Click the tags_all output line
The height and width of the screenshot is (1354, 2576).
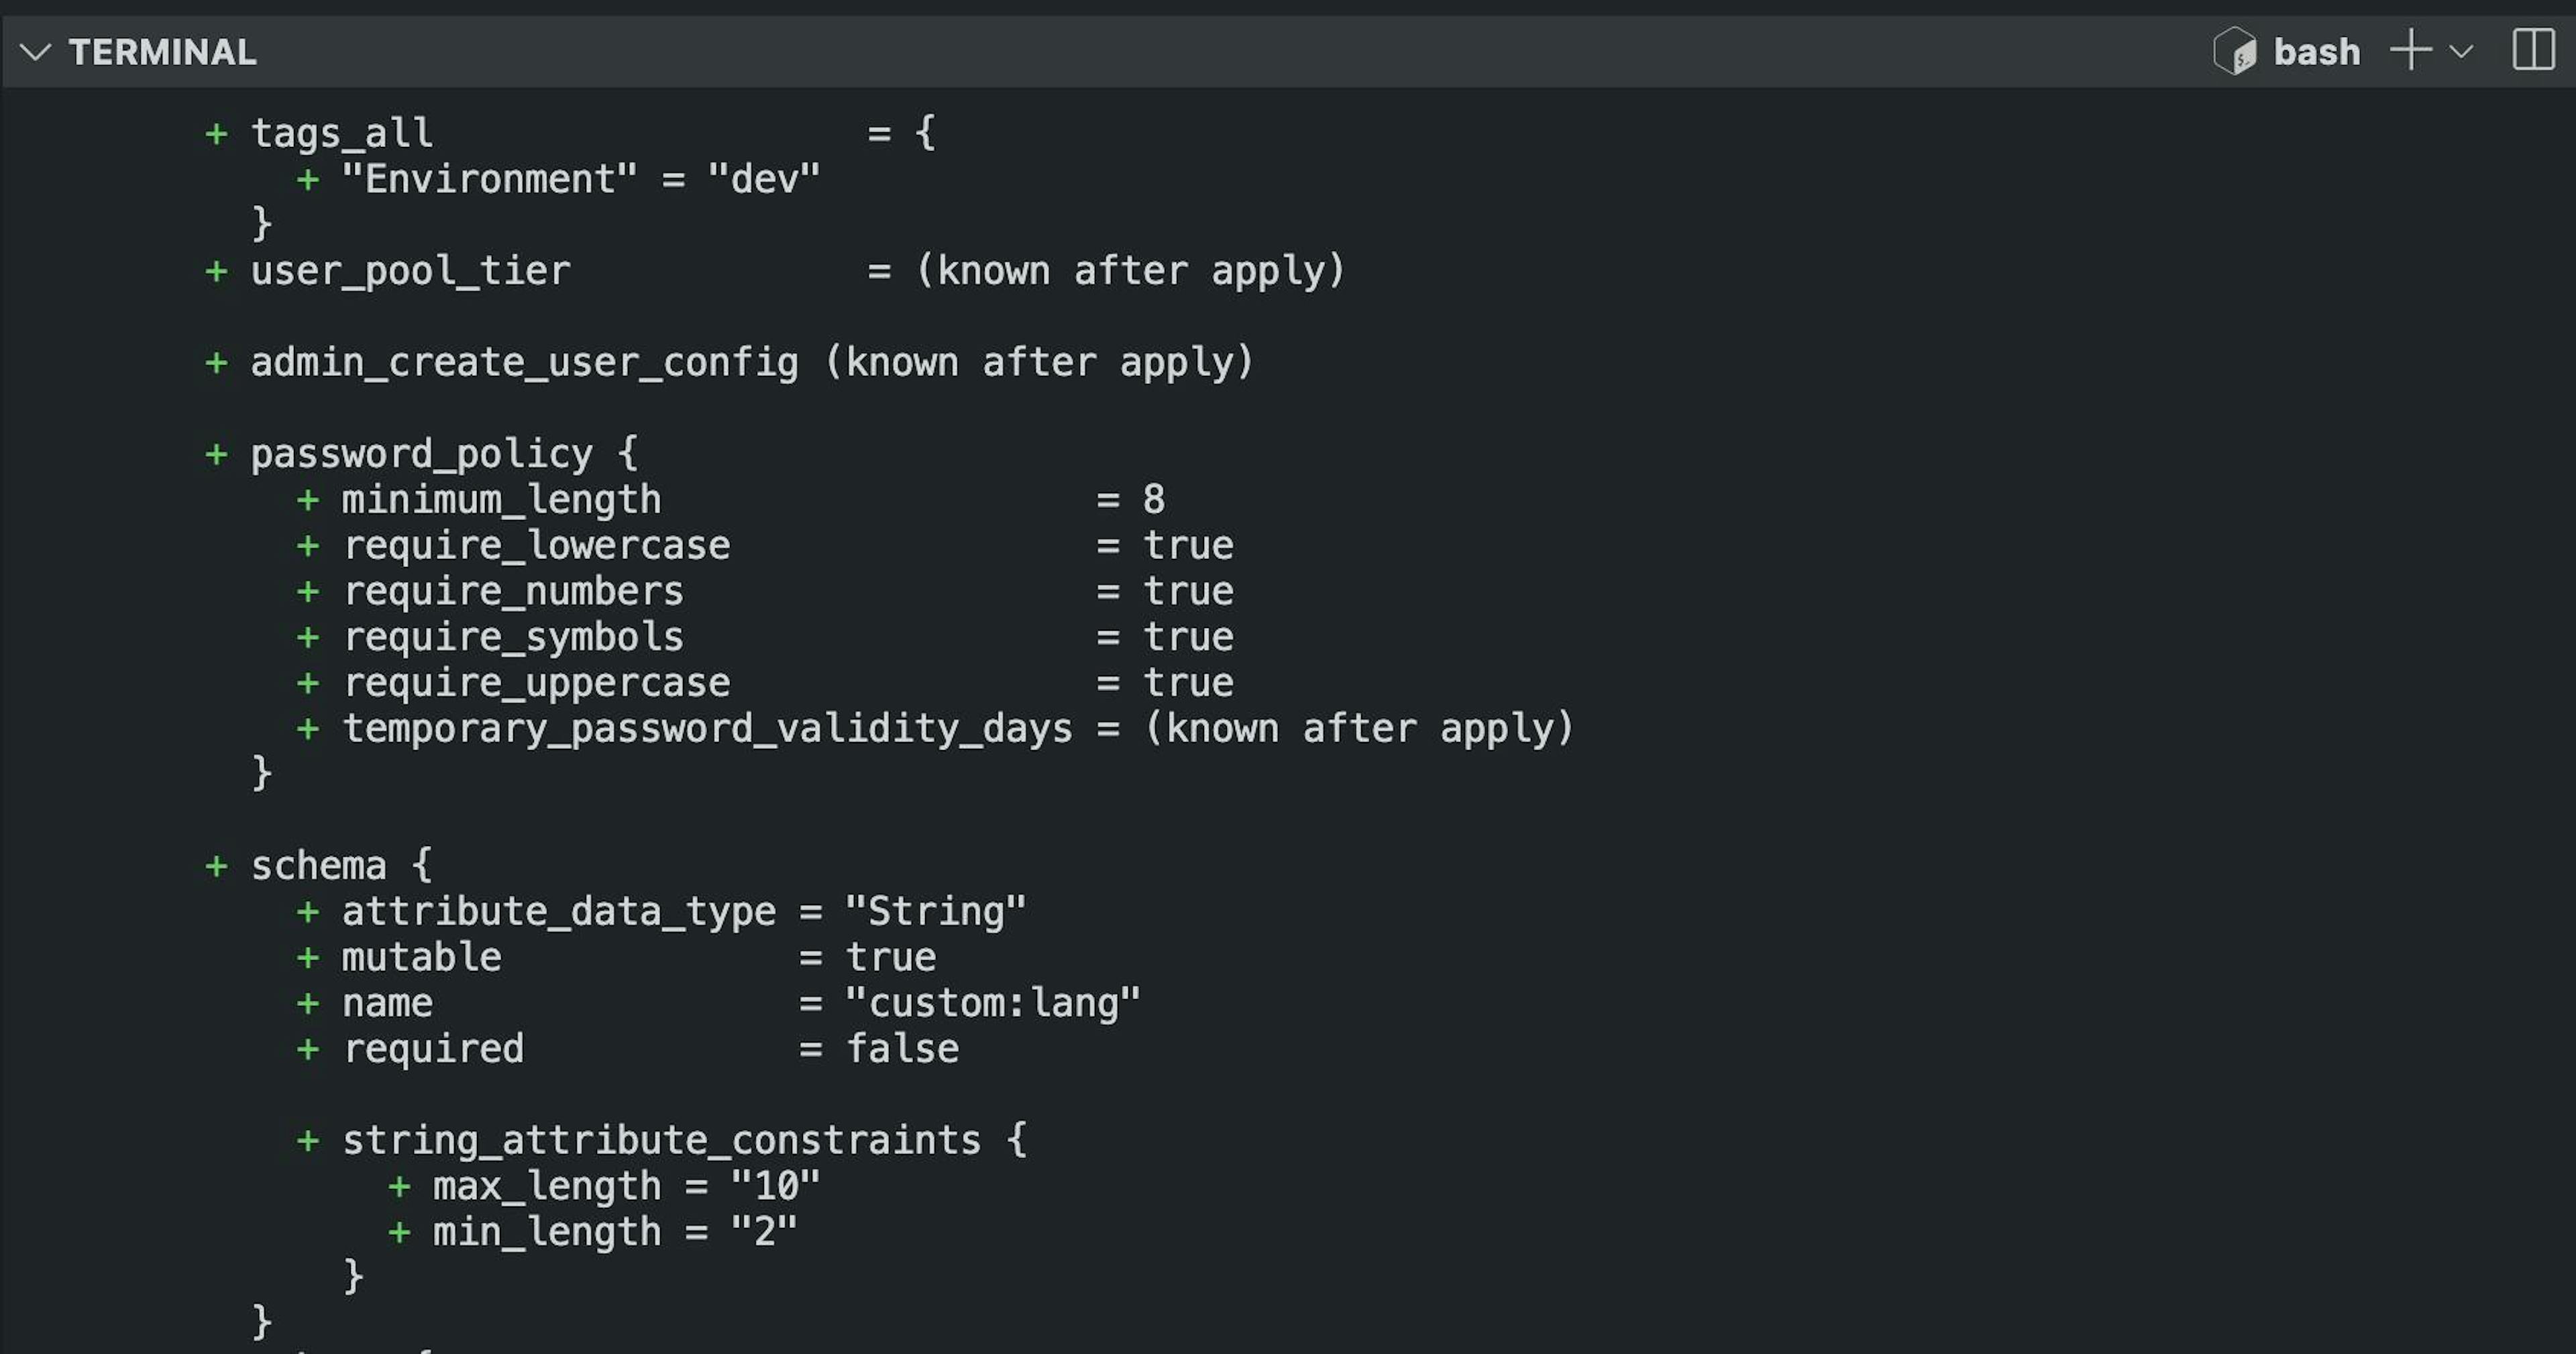(x=342, y=133)
